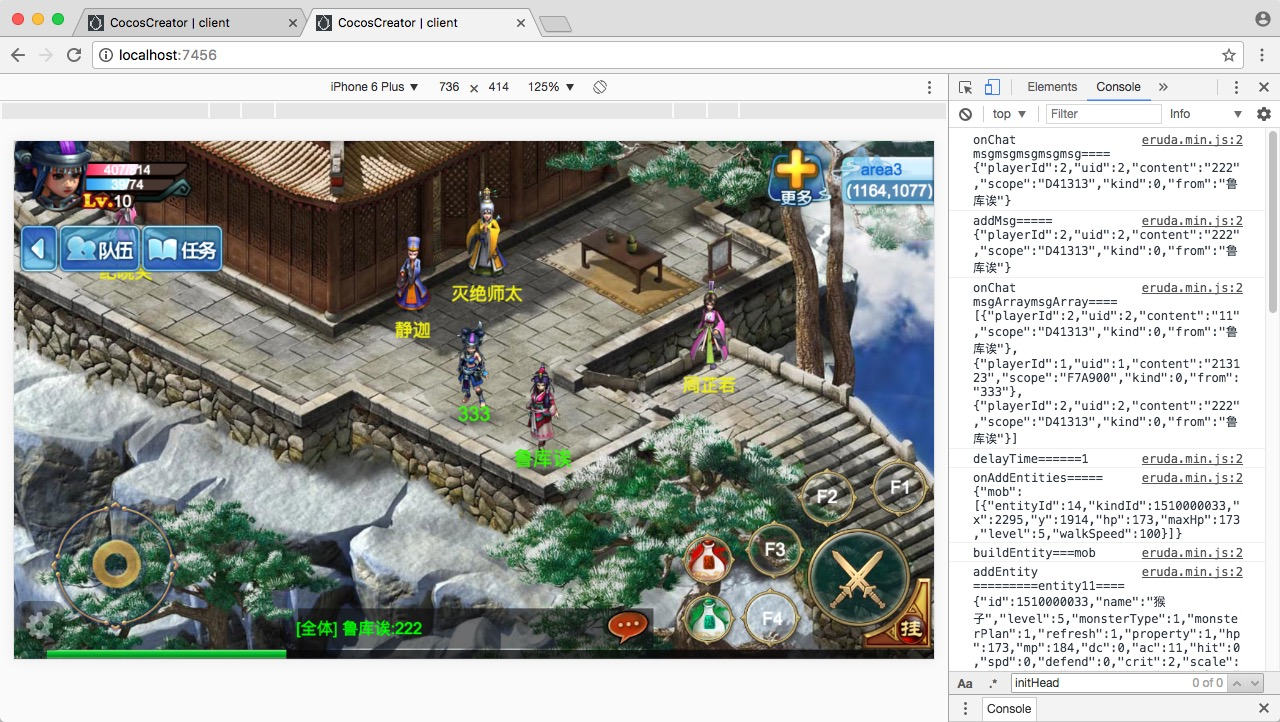Open the top execution context dropdown
The height and width of the screenshot is (722, 1280).
point(1009,114)
